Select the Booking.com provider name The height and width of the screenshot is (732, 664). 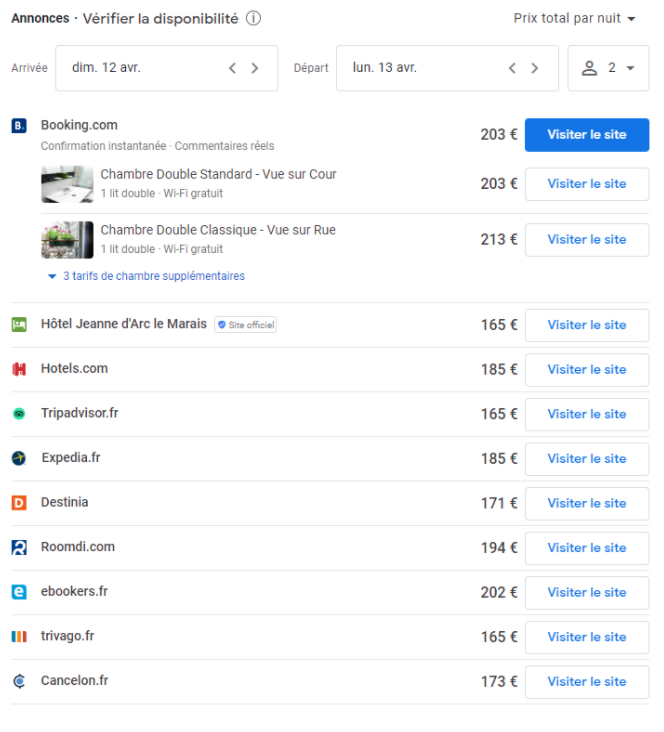coord(79,125)
